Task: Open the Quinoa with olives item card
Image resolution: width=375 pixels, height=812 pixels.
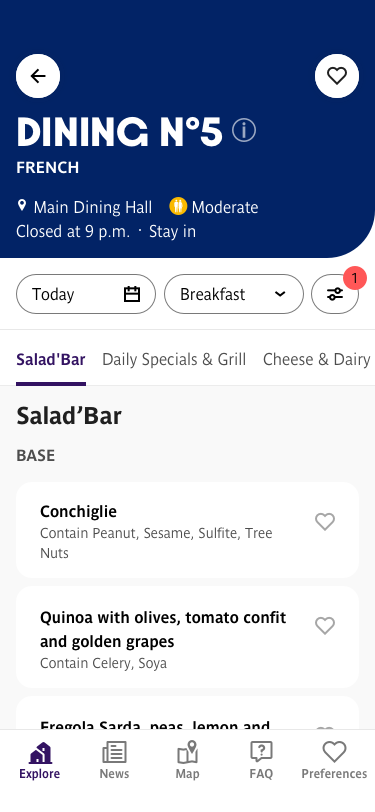Action: click(x=188, y=637)
